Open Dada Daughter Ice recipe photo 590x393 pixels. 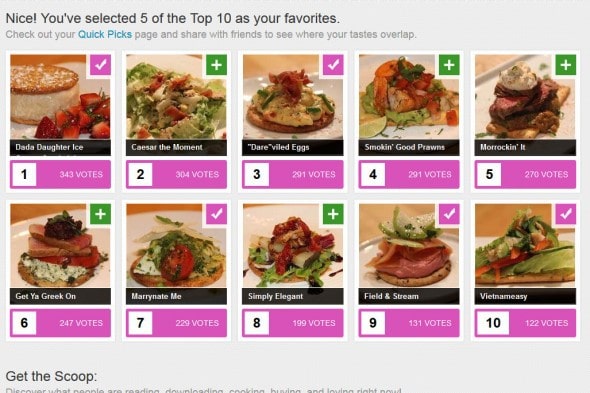tap(60, 97)
